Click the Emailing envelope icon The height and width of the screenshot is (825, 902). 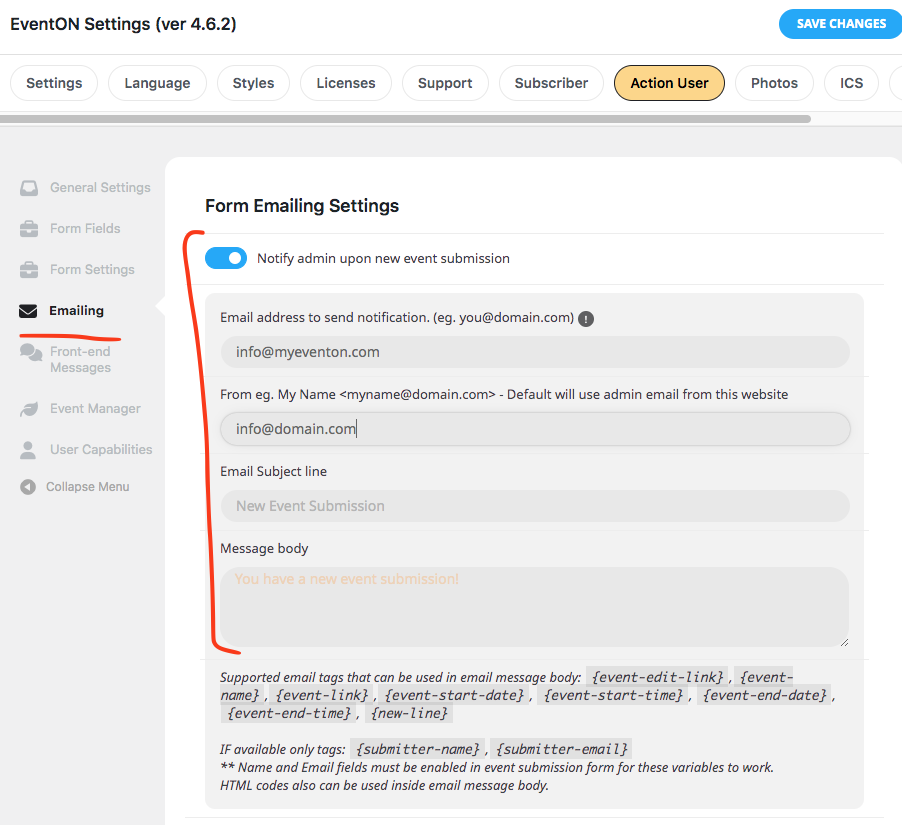(28, 311)
